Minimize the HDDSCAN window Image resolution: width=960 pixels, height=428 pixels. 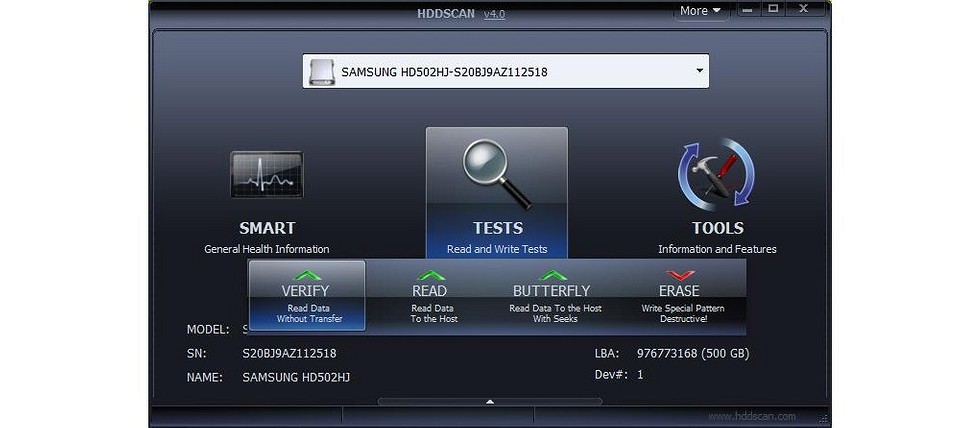(x=747, y=9)
